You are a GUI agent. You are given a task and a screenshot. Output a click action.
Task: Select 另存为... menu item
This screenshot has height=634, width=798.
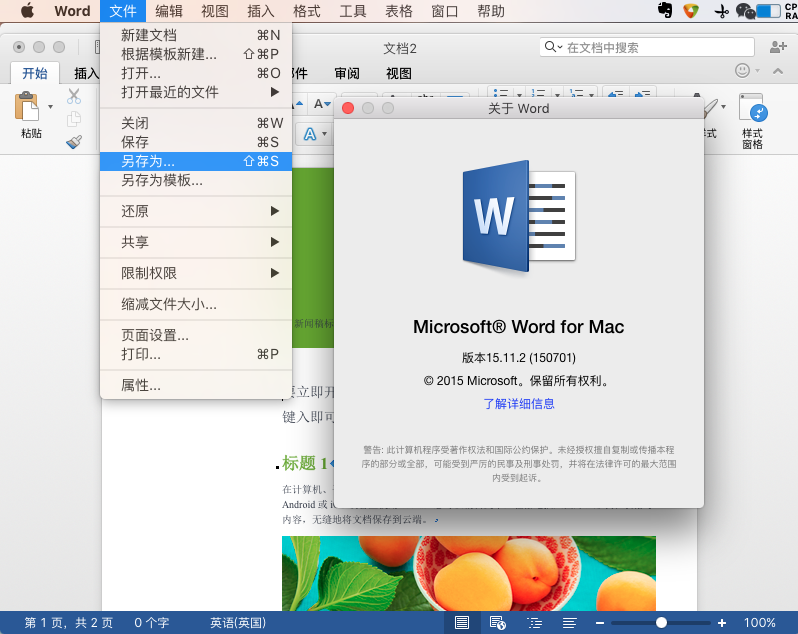click(x=196, y=161)
